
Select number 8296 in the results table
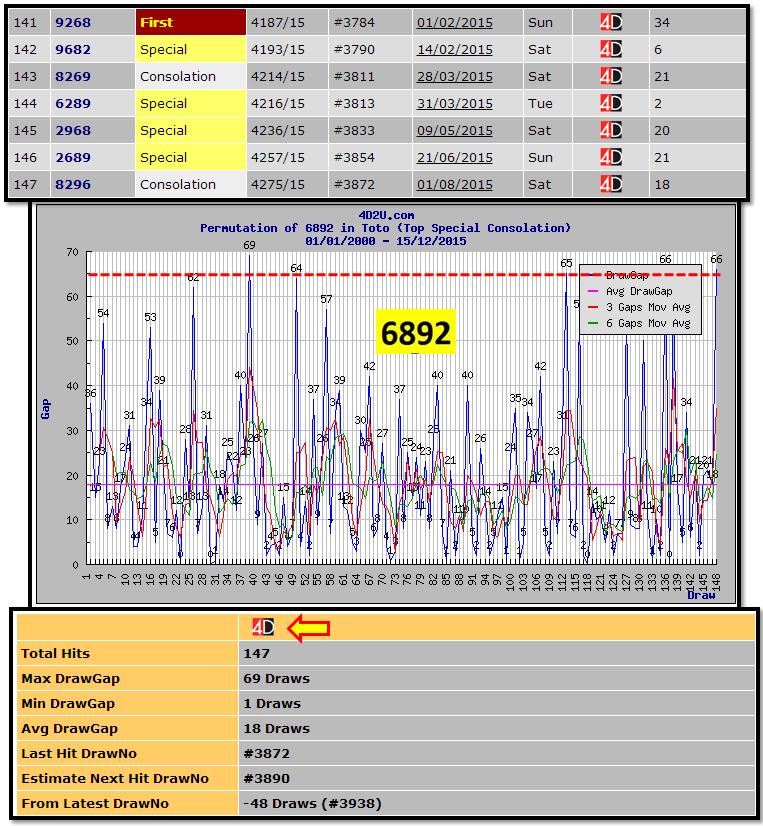73,185
